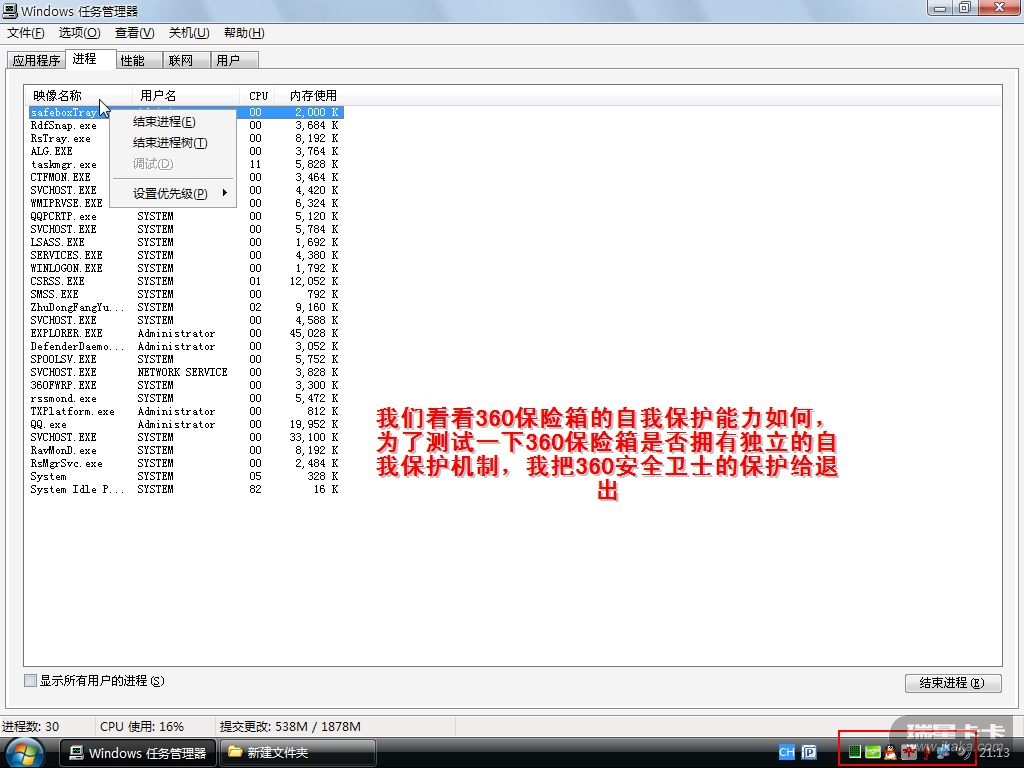The height and width of the screenshot is (768, 1024).
Task: Select the EXPLORER.EXE process row
Action: click(x=185, y=333)
